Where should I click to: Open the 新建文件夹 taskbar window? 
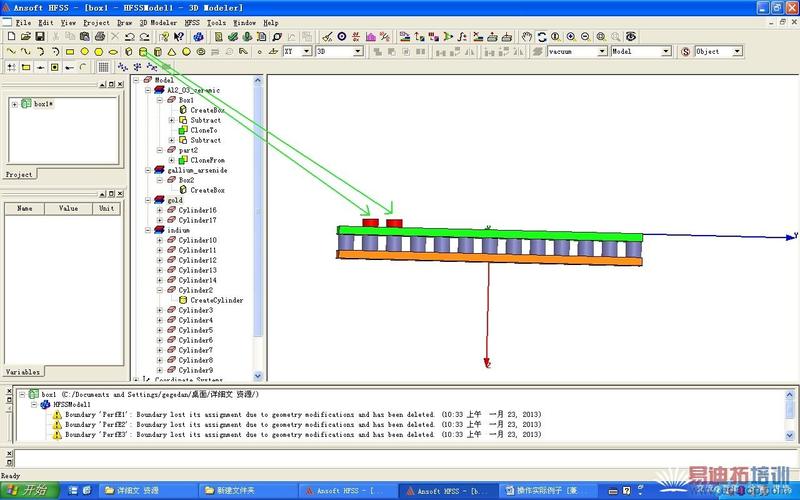[246, 491]
